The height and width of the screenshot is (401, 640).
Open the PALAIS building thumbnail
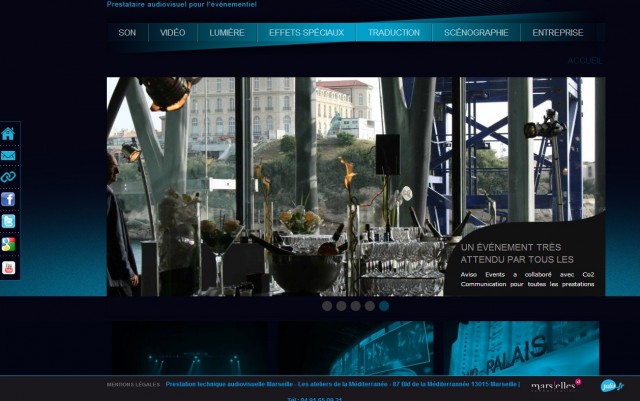[x=521, y=348]
